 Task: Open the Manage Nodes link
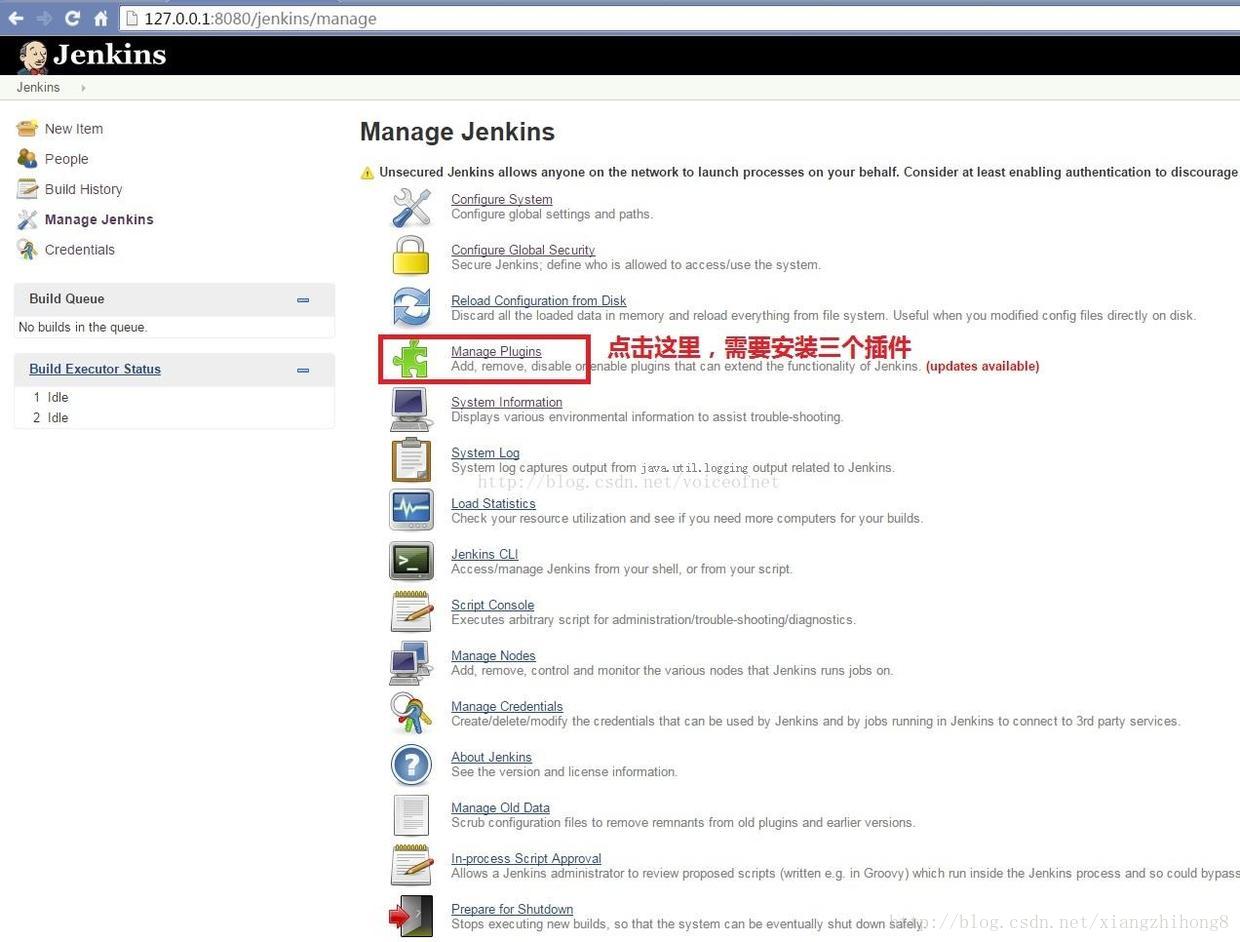click(493, 655)
